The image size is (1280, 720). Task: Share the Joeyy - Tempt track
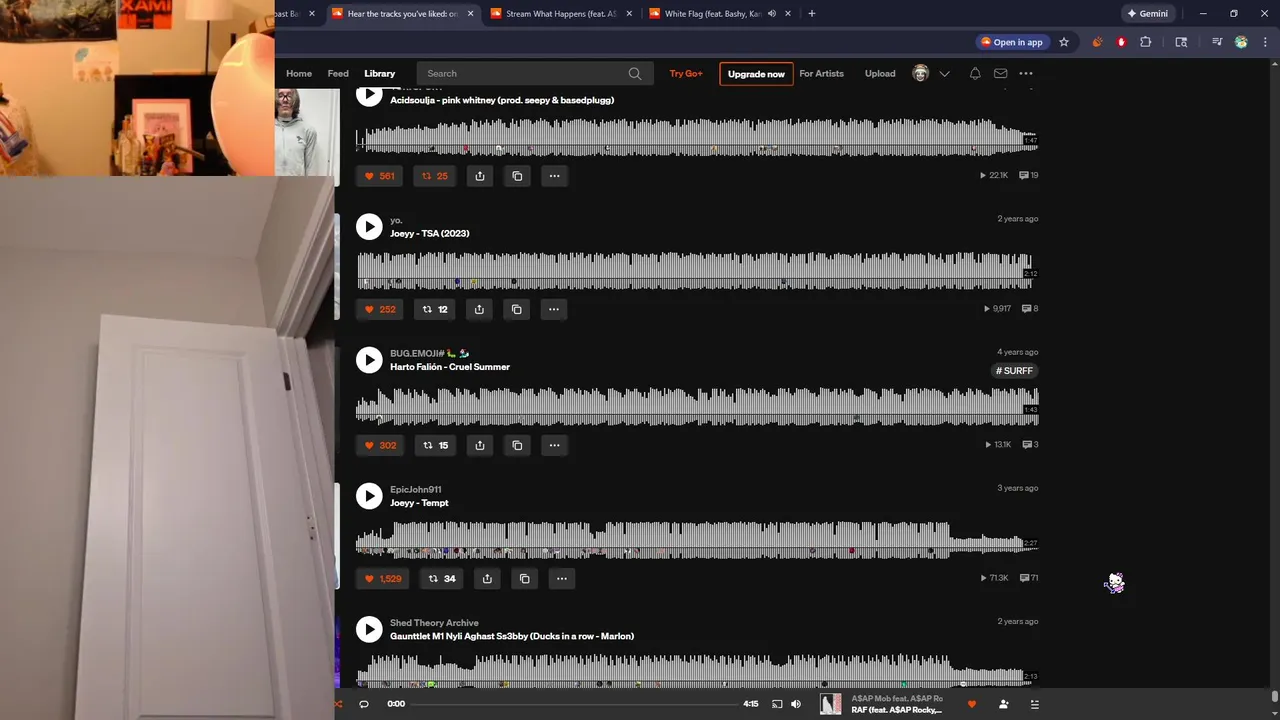point(487,578)
